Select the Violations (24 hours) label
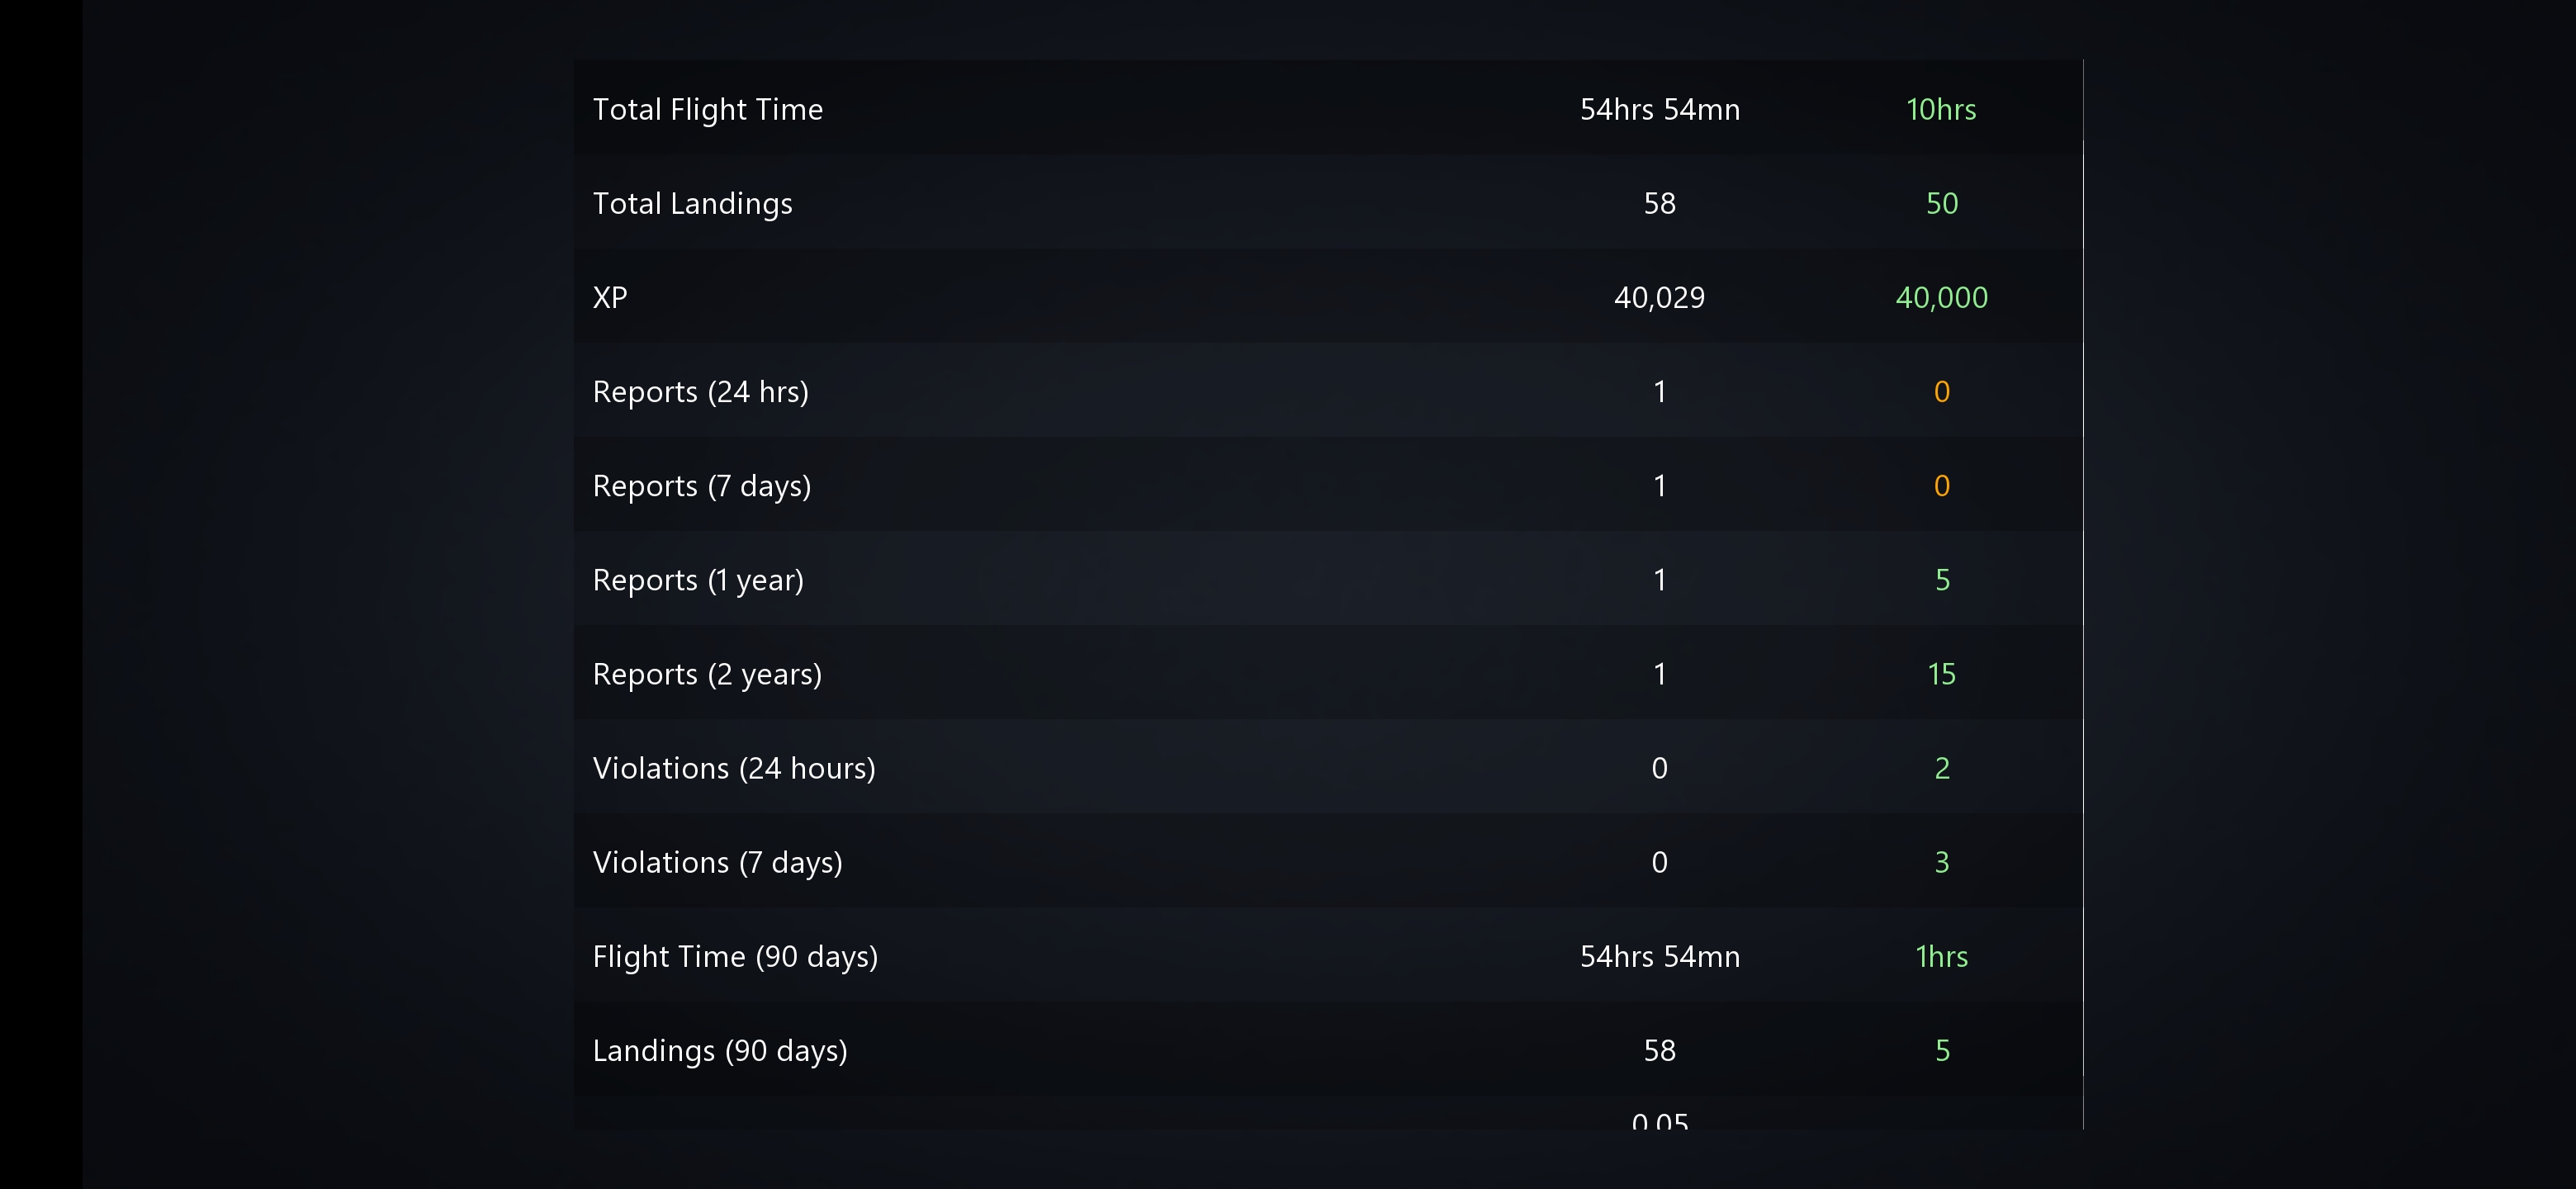Viewport: 2576px width, 1189px height. coord(734,768)
